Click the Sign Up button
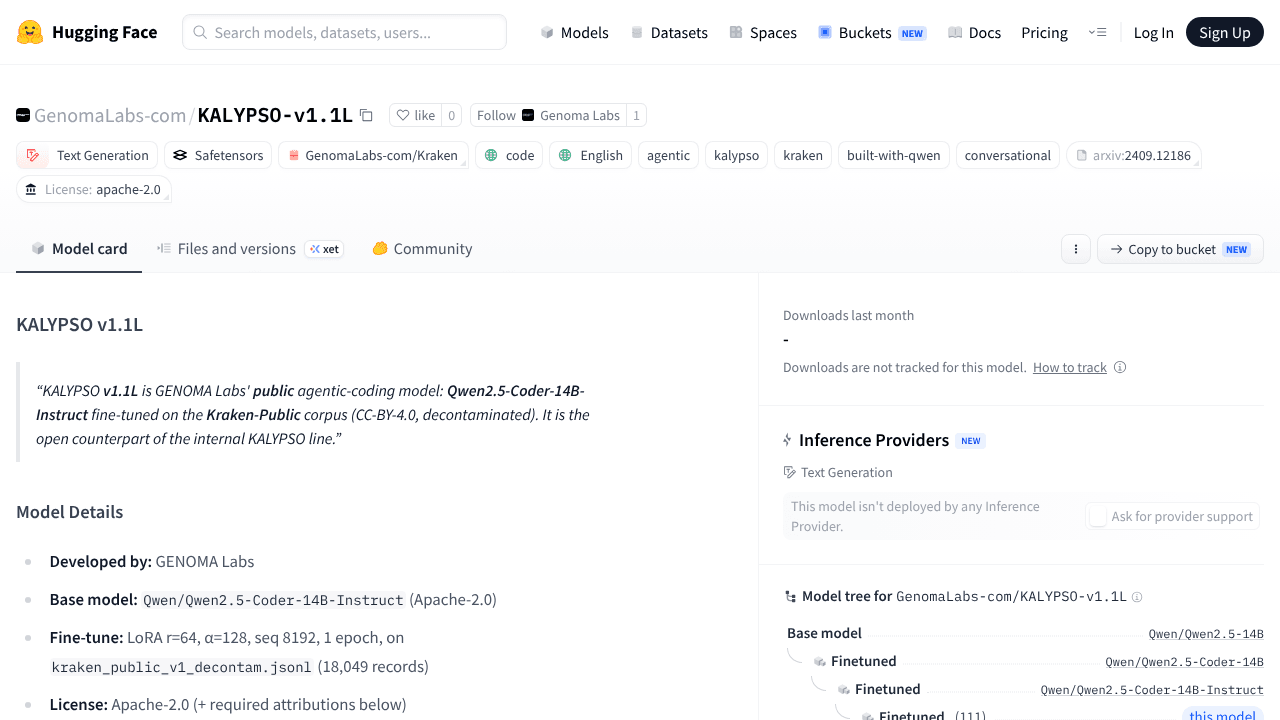This screenshot has height=720, width=1280. point(1225,32)
